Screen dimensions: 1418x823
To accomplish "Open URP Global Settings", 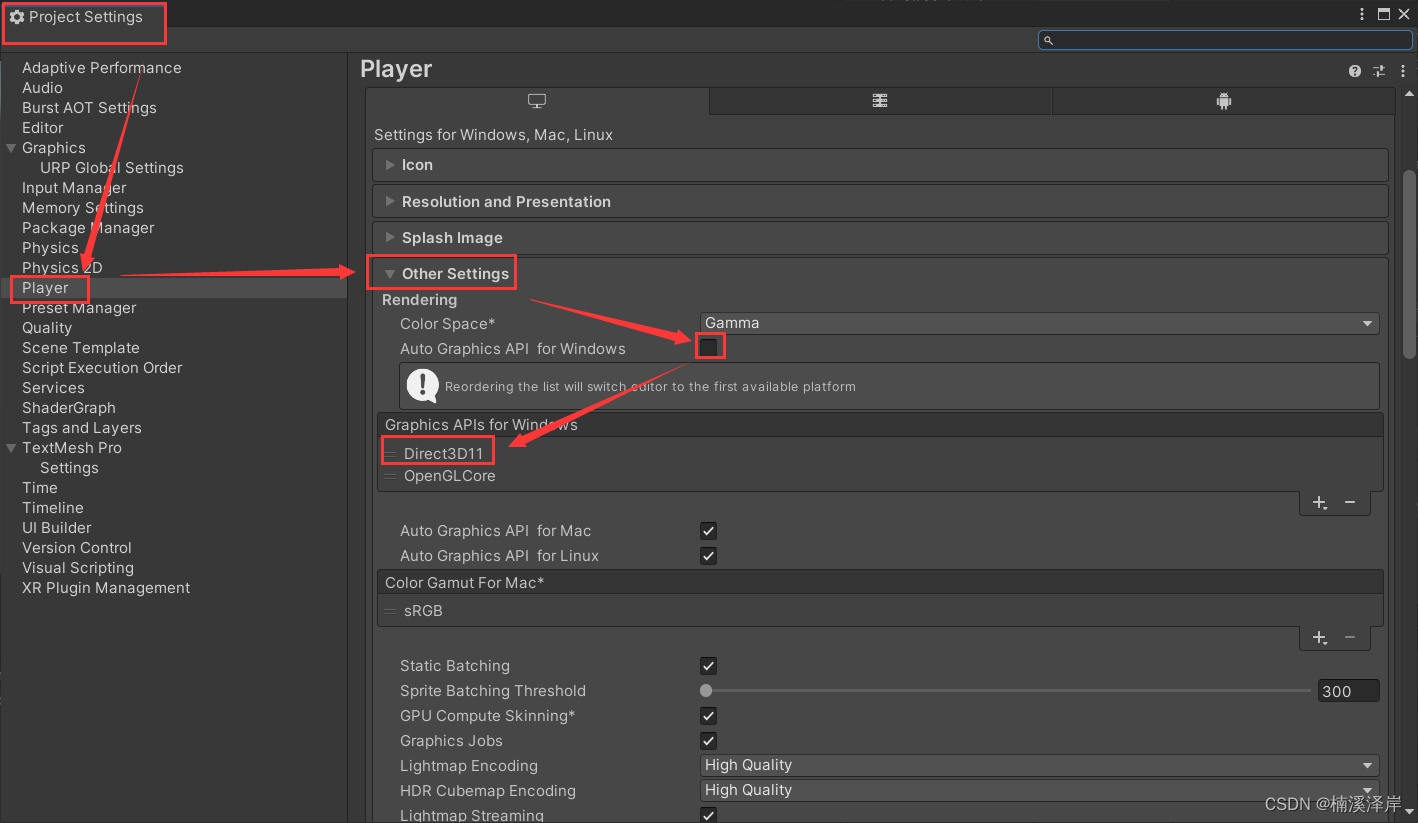I will [112, 168].
